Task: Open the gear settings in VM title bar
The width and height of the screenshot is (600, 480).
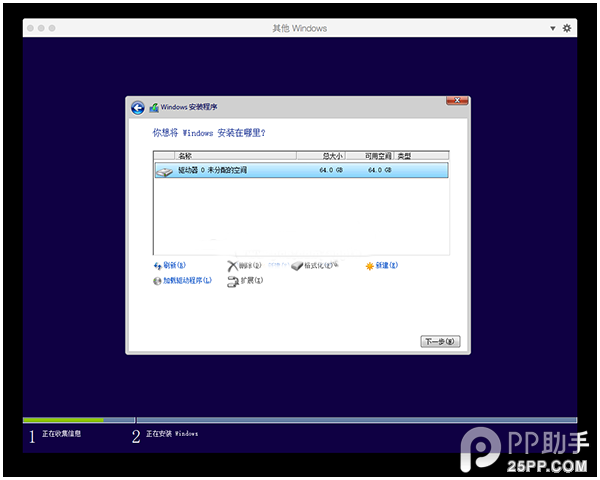Action: click(x=567, y=28)
